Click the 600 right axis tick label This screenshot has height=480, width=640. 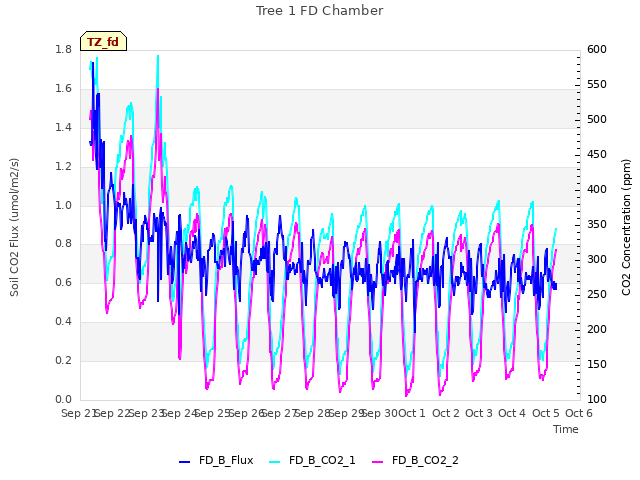[597, 49]
